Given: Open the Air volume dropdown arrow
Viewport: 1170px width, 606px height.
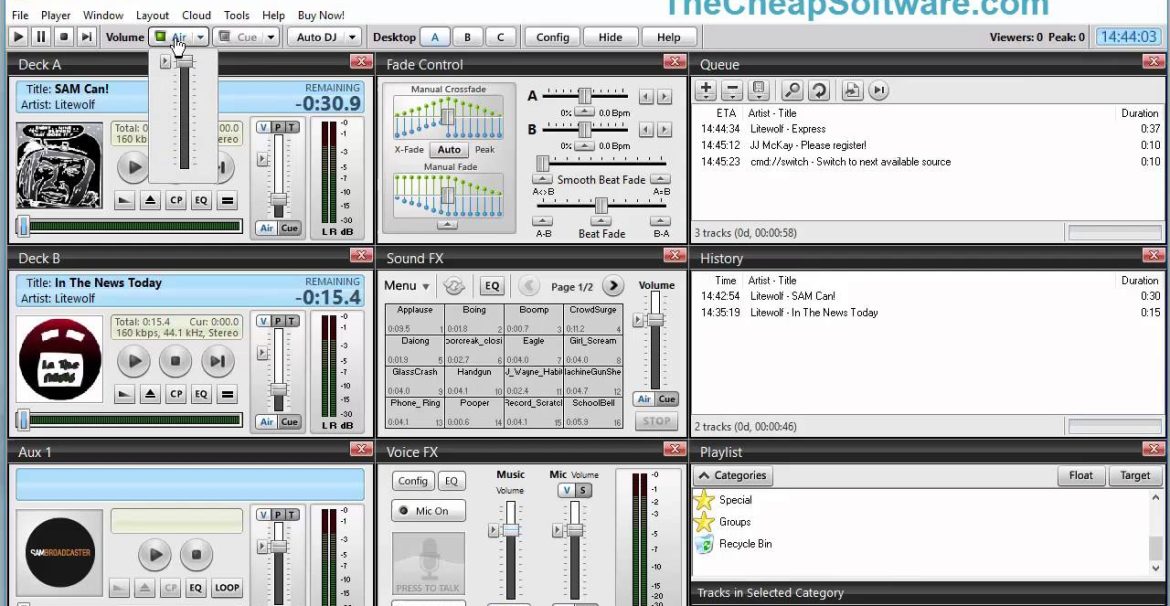Looking at the screenshot, I should (200, 37).
